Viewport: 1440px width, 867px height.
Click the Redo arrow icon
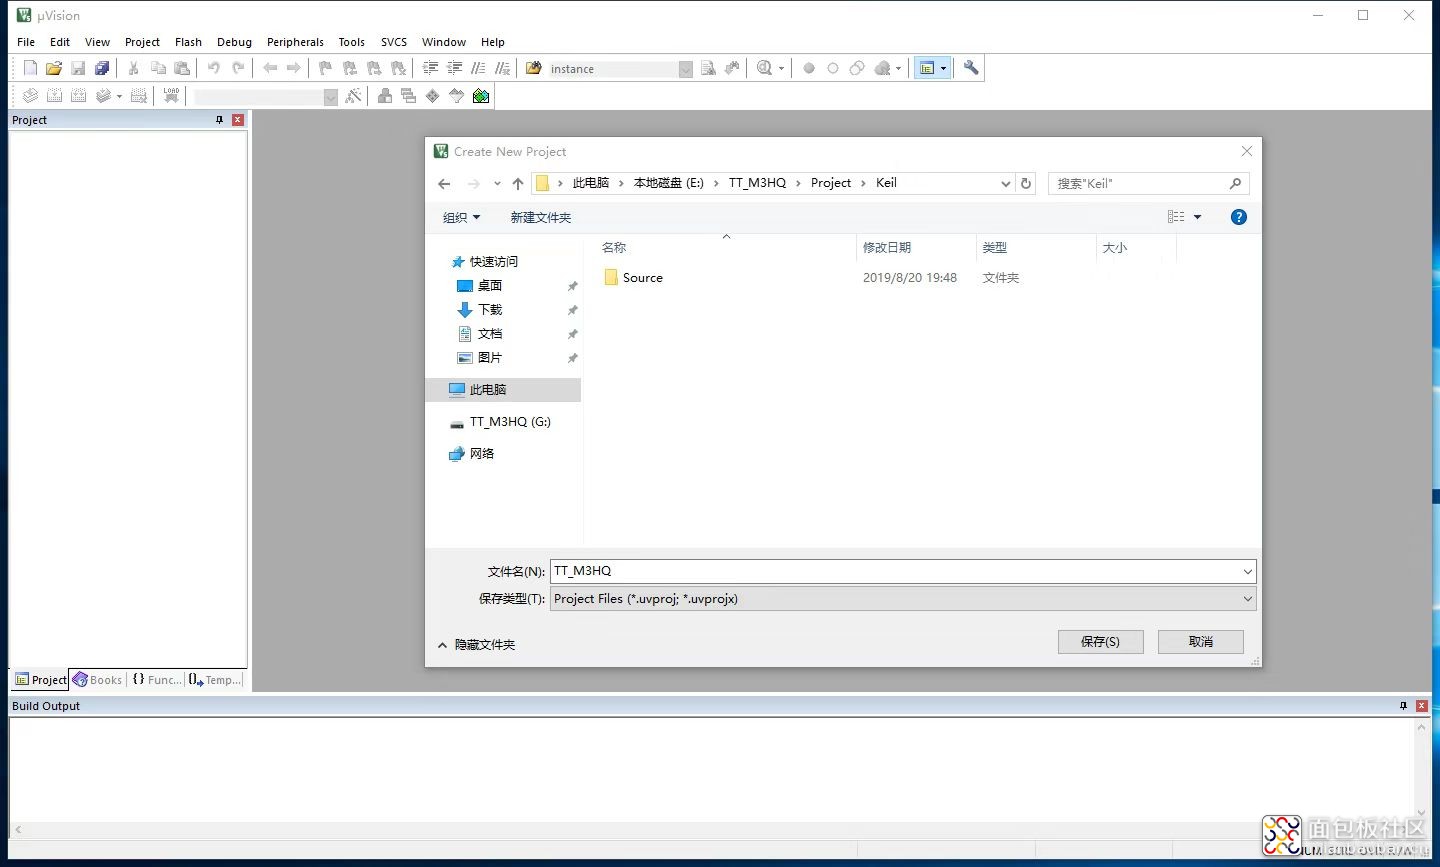pyautogui.click(x=238, y=68)
